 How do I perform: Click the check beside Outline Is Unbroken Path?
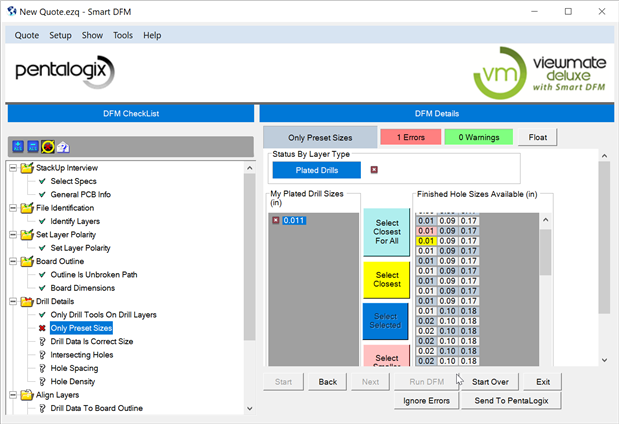[x=42, y=275]
